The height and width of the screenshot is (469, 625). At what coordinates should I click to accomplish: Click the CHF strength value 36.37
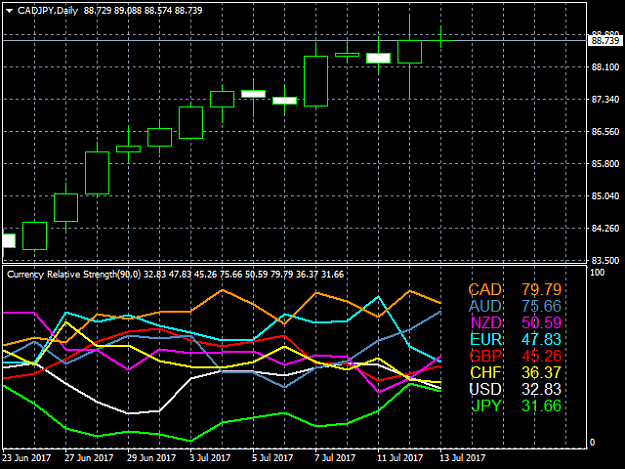541,373
